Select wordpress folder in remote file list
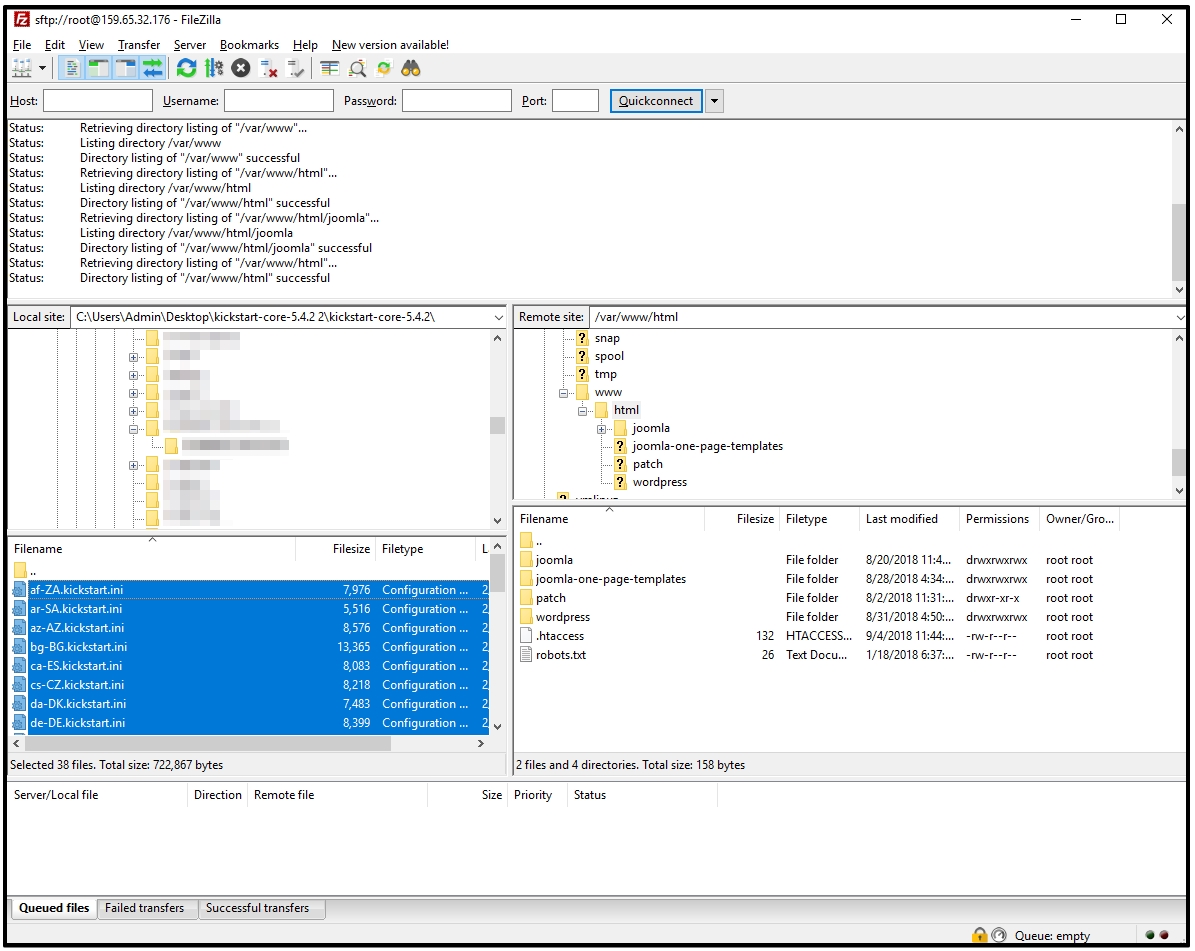This screenshot has height=951, width=1195. [562, 617]
